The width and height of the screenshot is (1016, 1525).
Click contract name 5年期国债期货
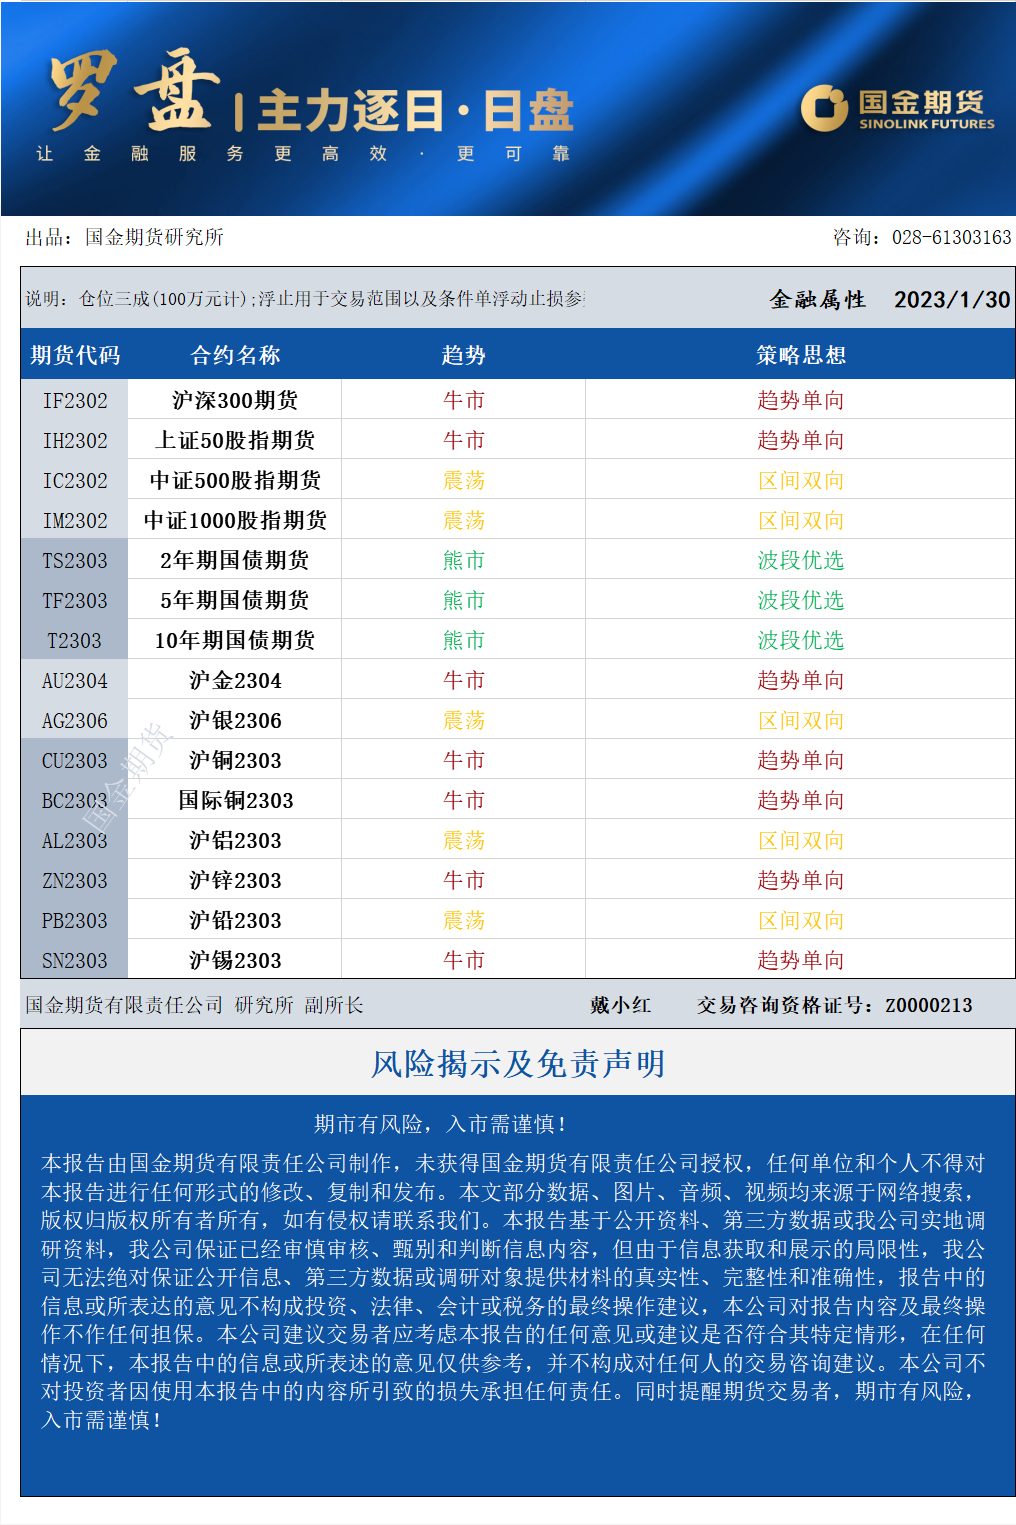pyautogui.click(x=235, y=600)
